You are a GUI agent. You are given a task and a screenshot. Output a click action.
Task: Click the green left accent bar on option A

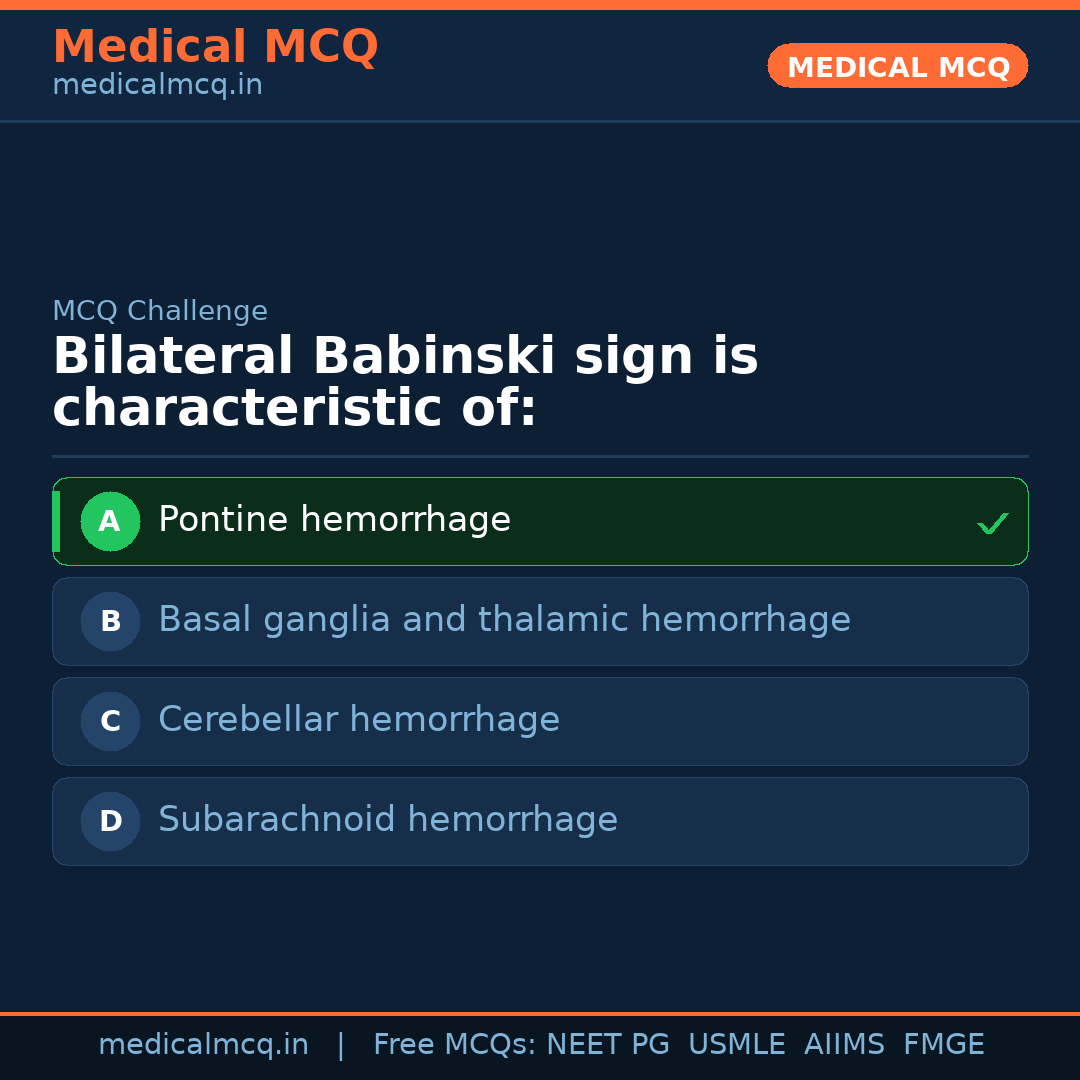point(56,521)
